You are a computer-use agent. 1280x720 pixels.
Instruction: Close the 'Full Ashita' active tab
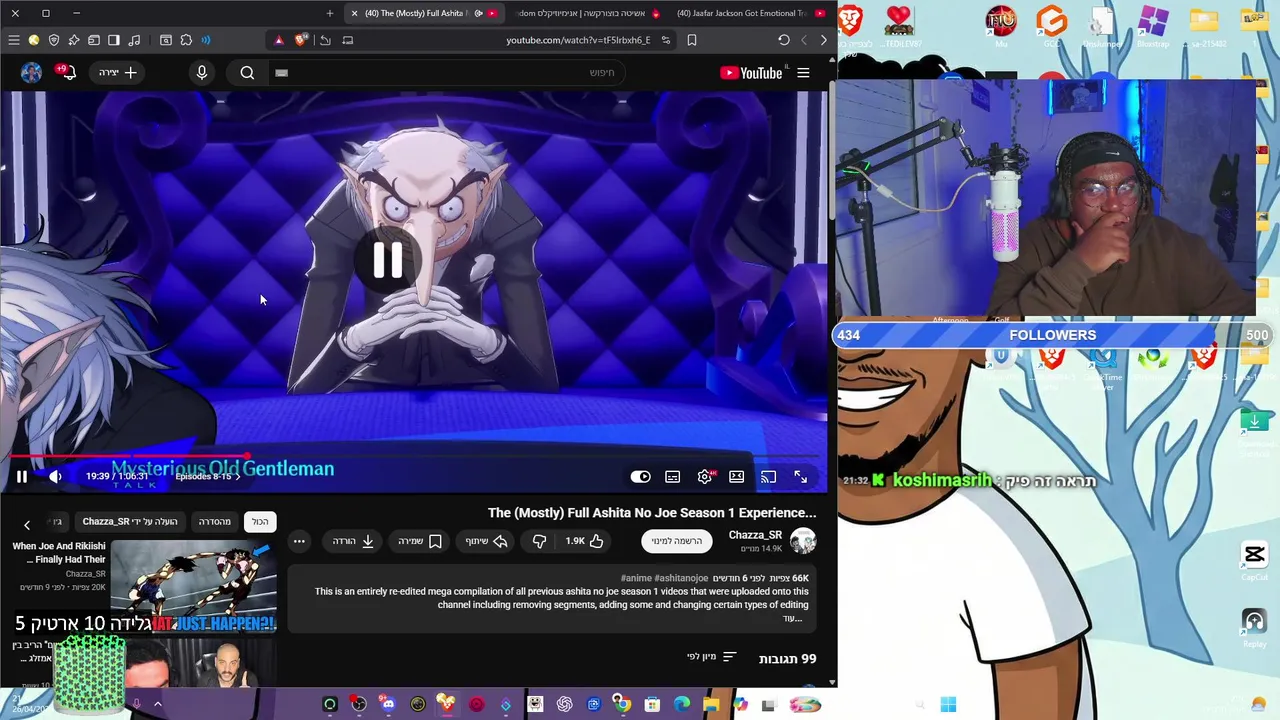[x=354, y=13]
